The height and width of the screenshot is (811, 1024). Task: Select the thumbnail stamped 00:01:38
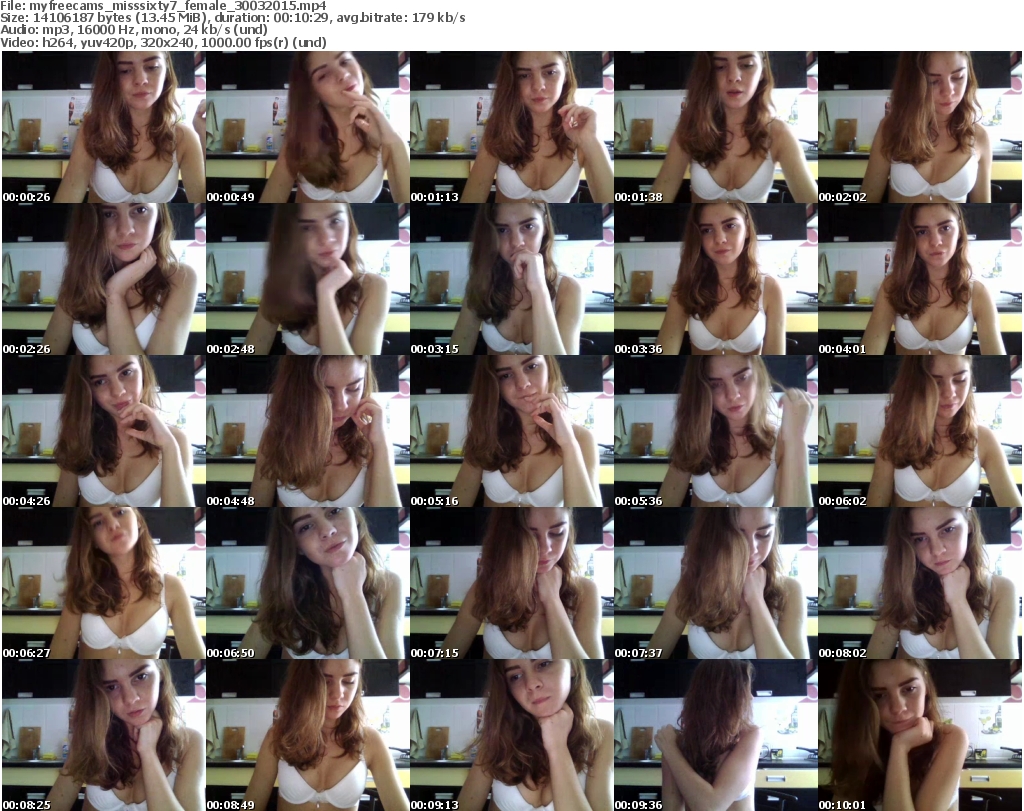(716, 127)
